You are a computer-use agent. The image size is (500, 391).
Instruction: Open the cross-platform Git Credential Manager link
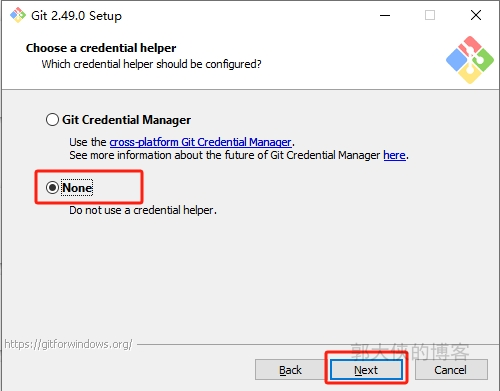coord(200,142)
